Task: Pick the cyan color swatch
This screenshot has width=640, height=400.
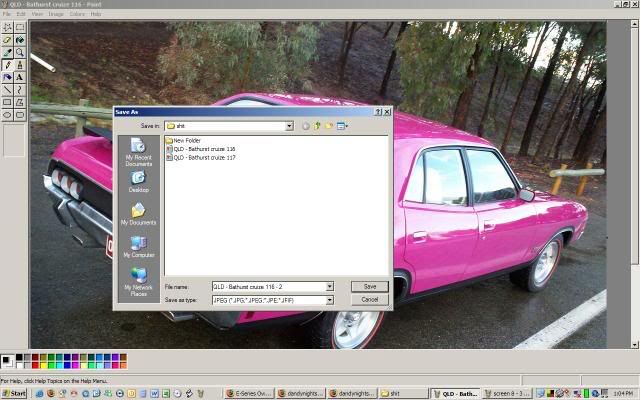Action: (x=59, y=365)
